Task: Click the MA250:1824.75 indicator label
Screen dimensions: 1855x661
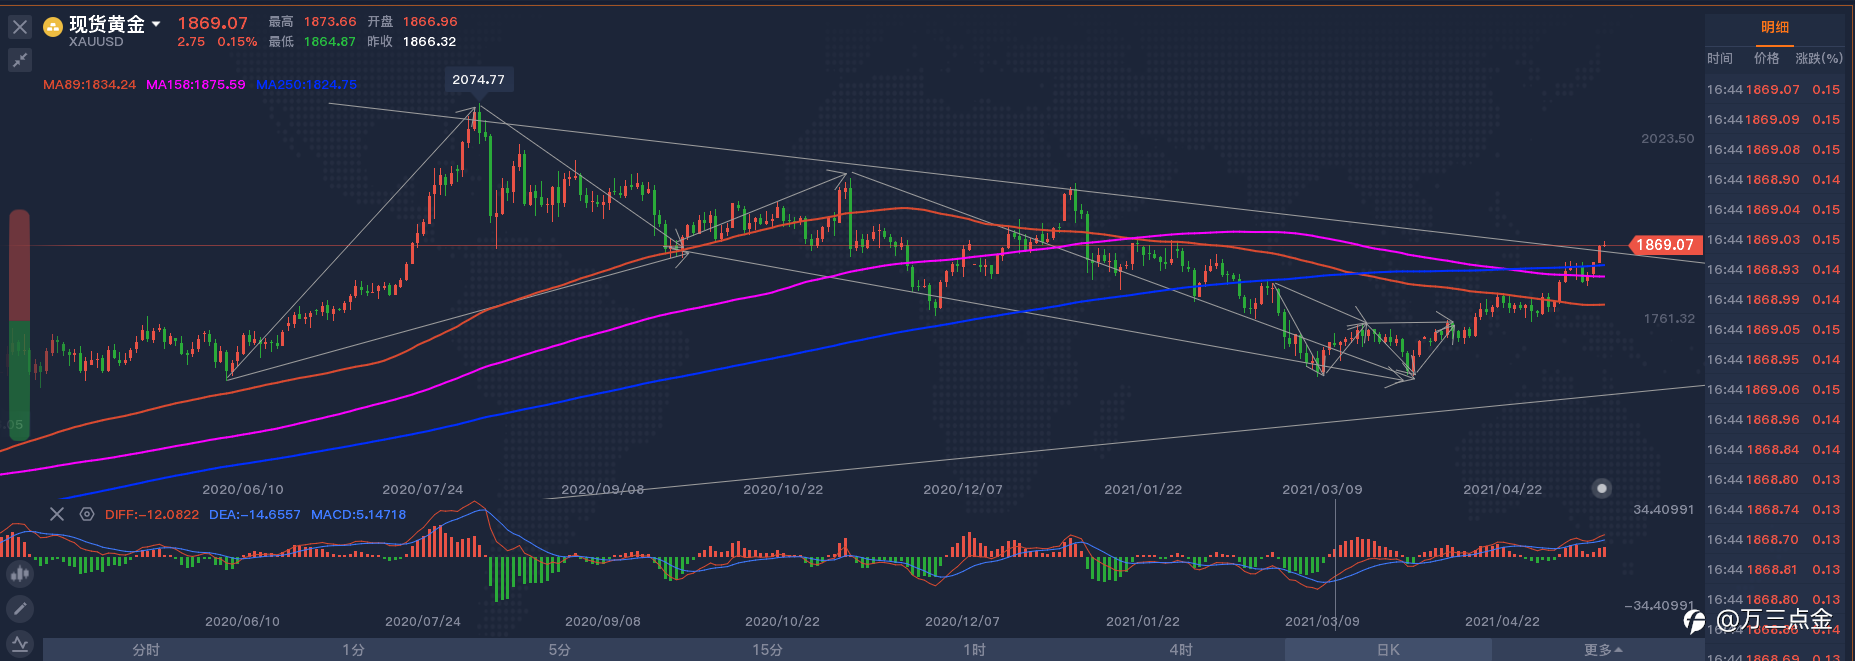Action: pos(306,85)
